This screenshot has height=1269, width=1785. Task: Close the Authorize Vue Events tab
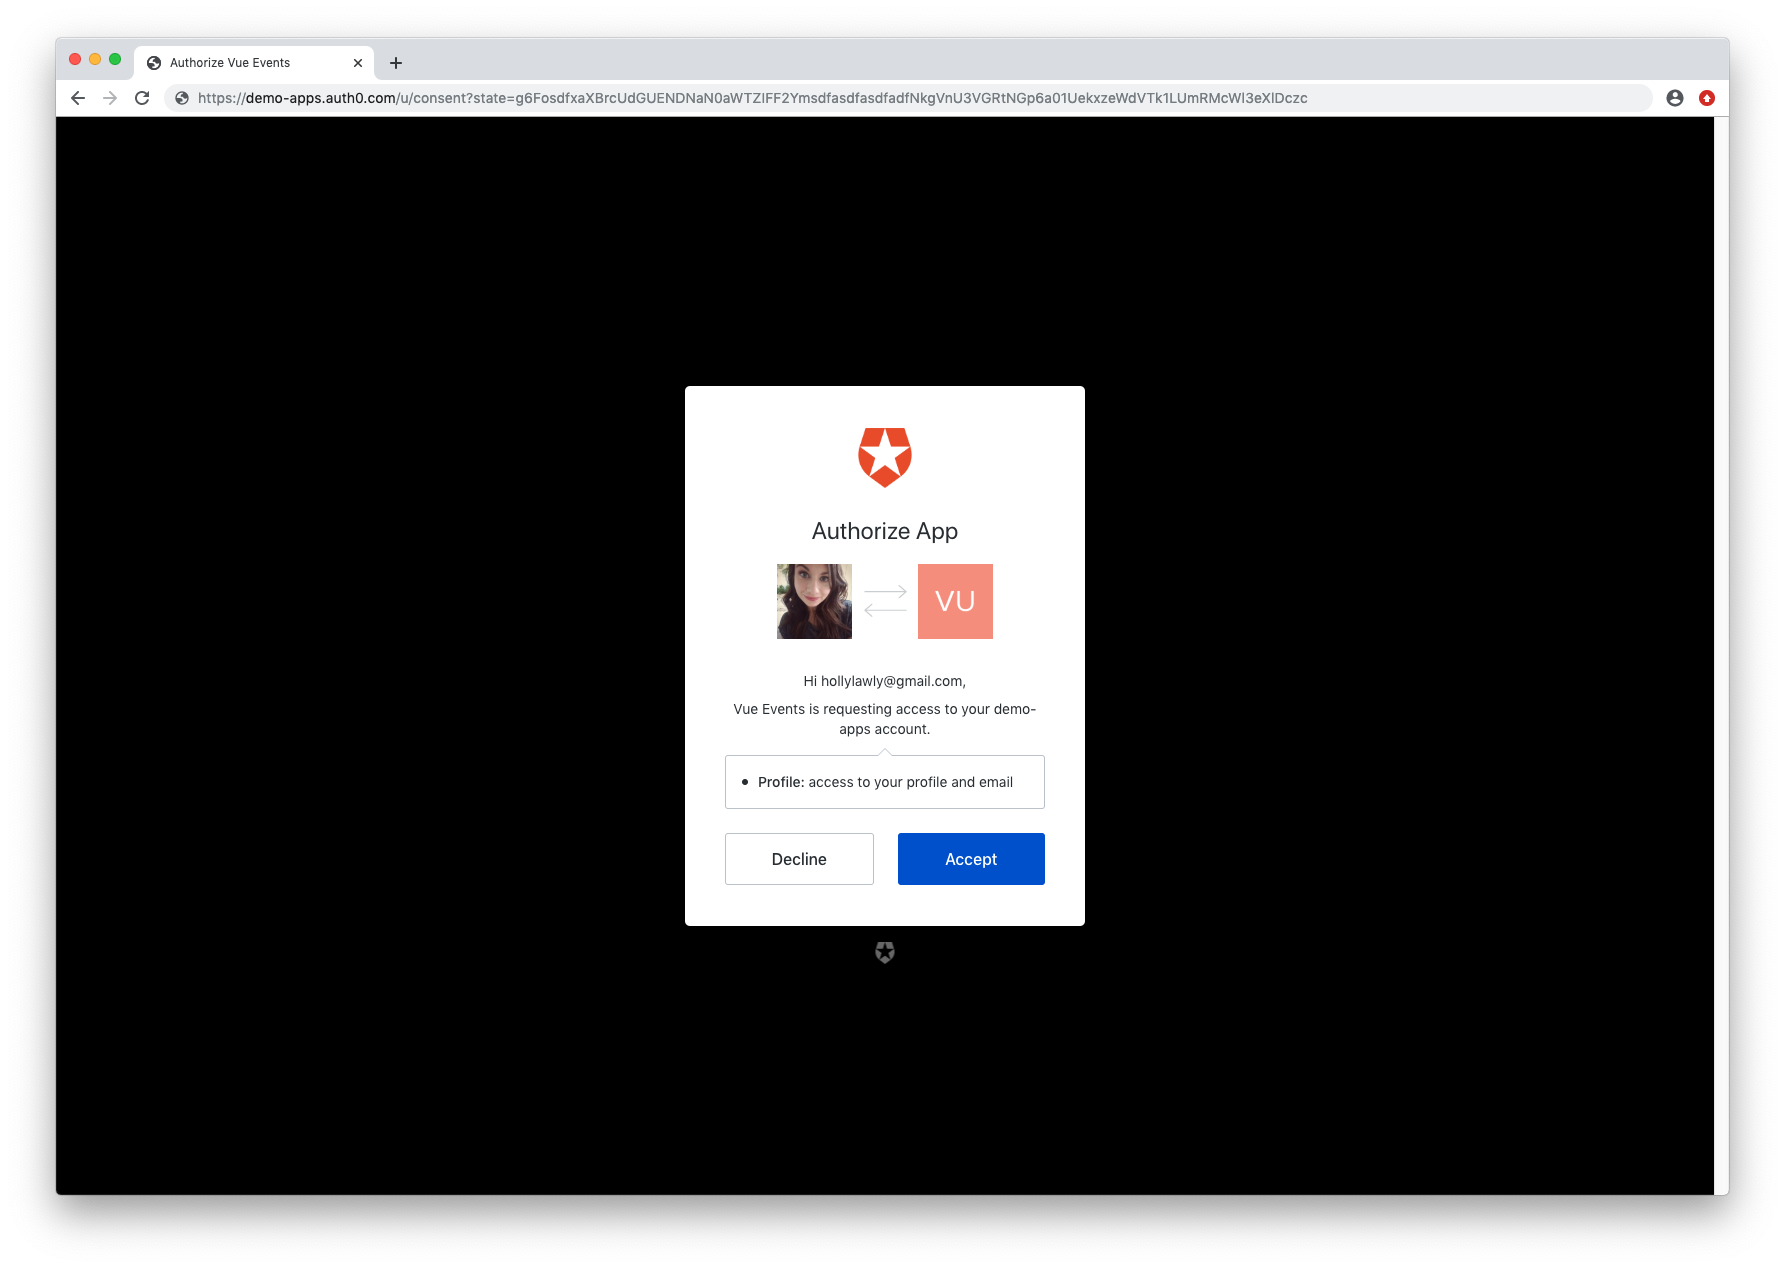[358, 63]
